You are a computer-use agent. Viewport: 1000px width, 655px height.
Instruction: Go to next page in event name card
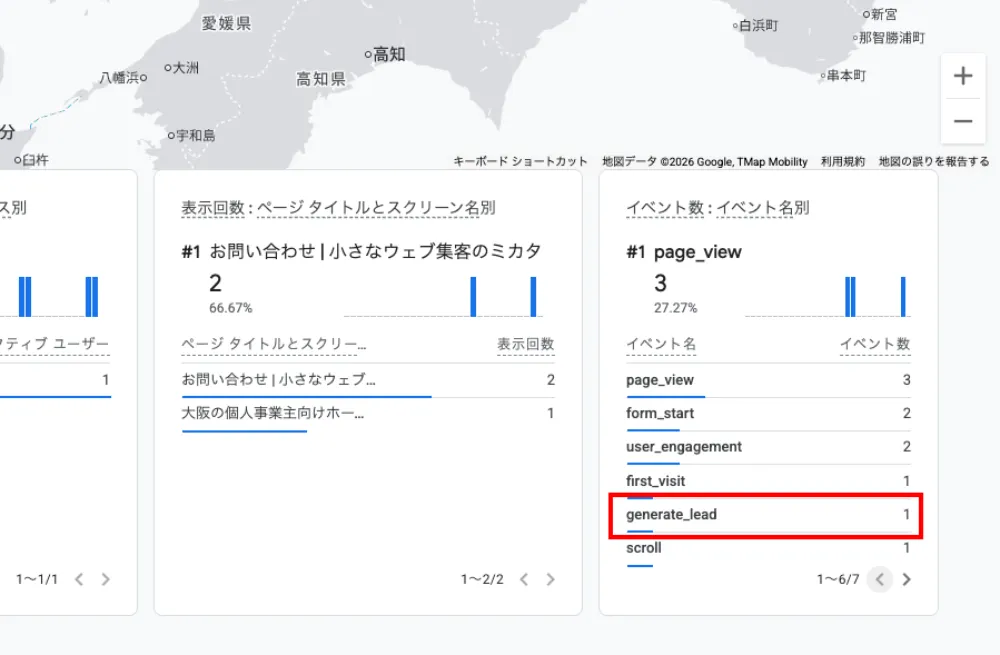click(906, 579)
